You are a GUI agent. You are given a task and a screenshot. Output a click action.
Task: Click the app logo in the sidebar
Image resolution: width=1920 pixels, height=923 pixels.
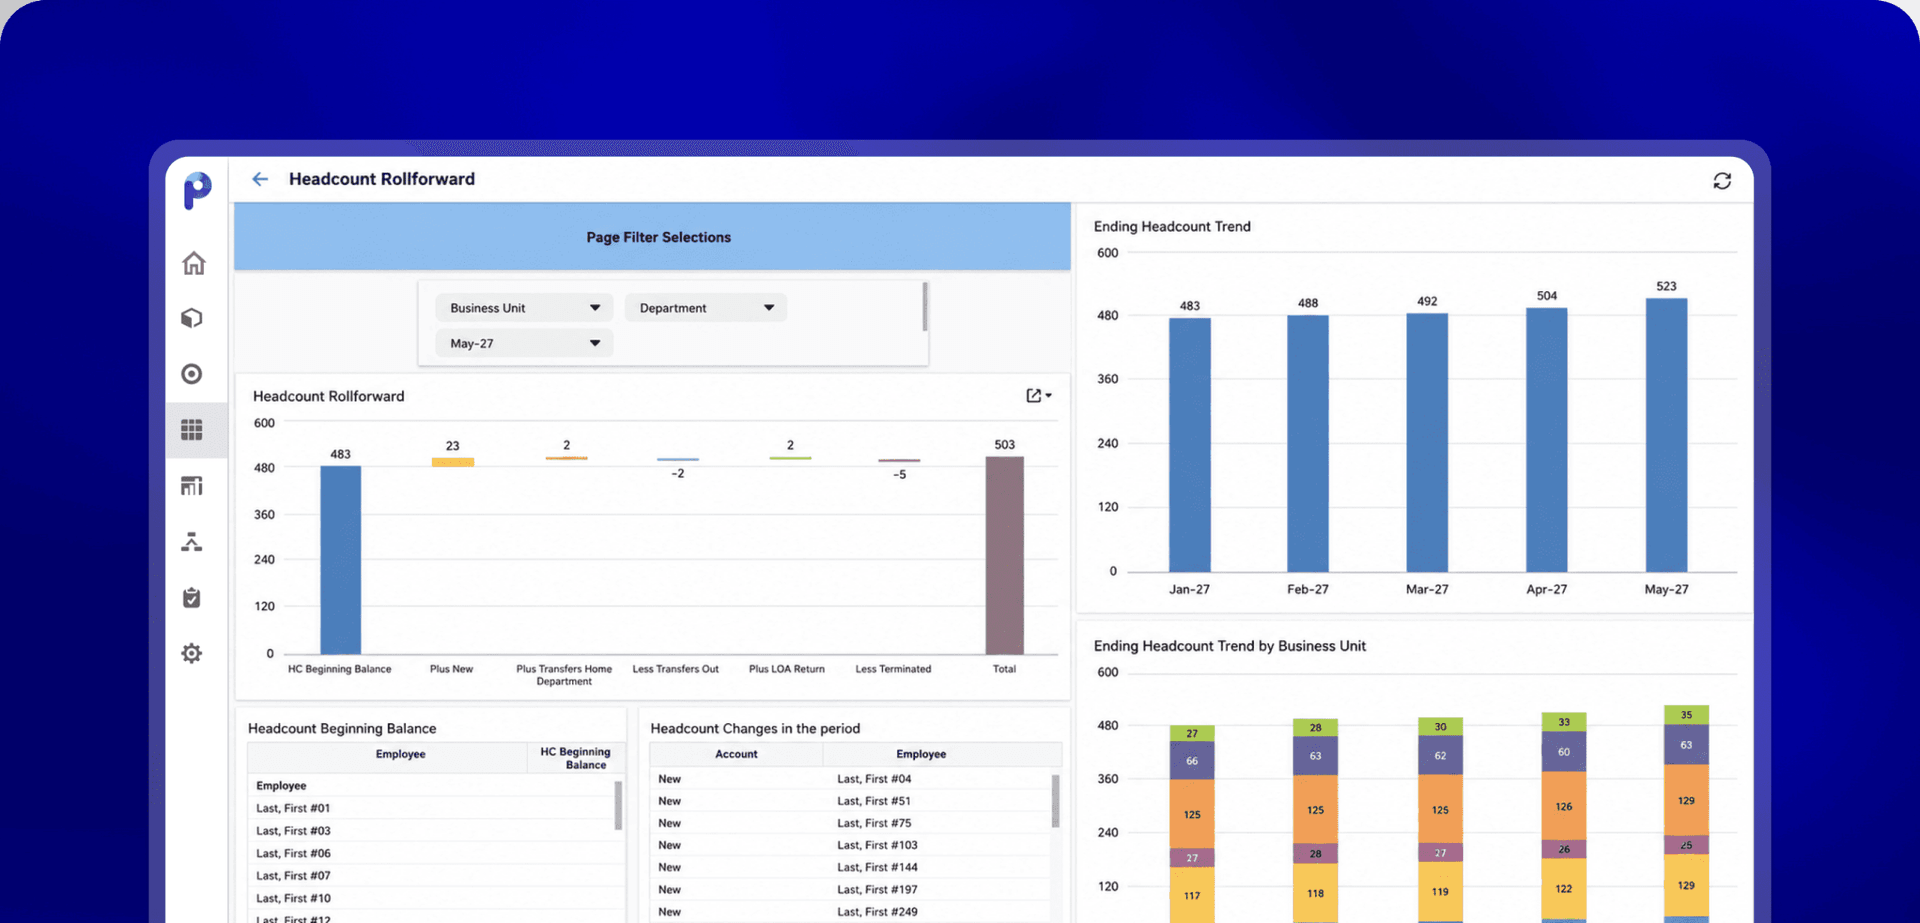197,189
